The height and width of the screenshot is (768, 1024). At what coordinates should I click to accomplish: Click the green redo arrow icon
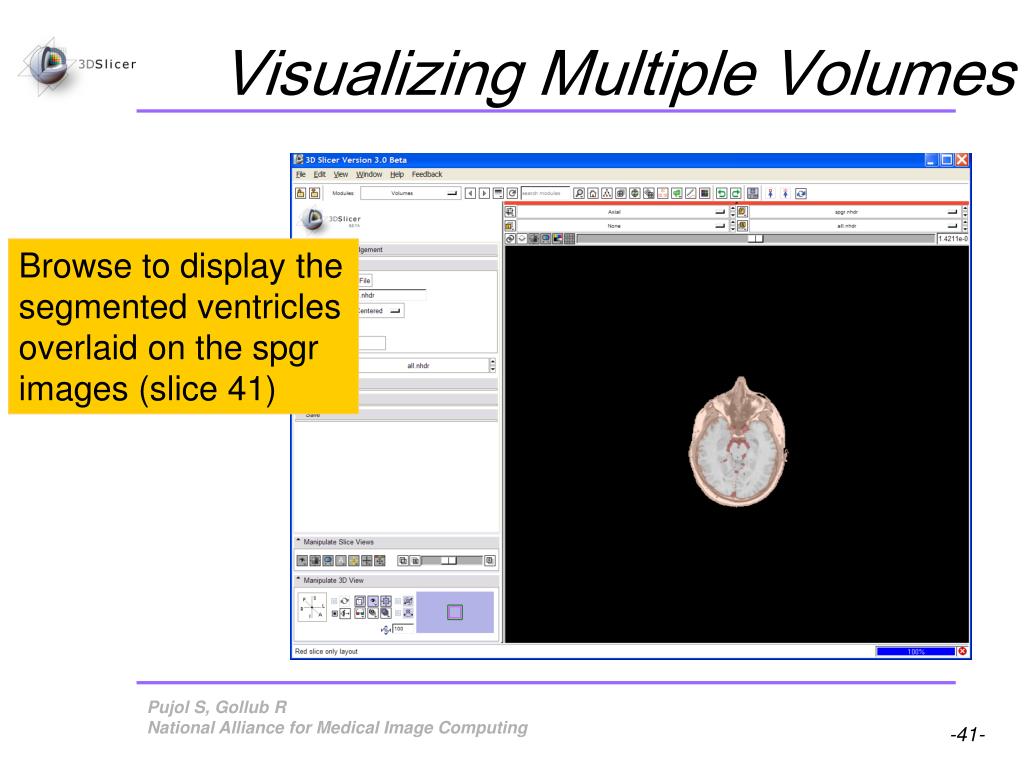(x=736, y=193)
